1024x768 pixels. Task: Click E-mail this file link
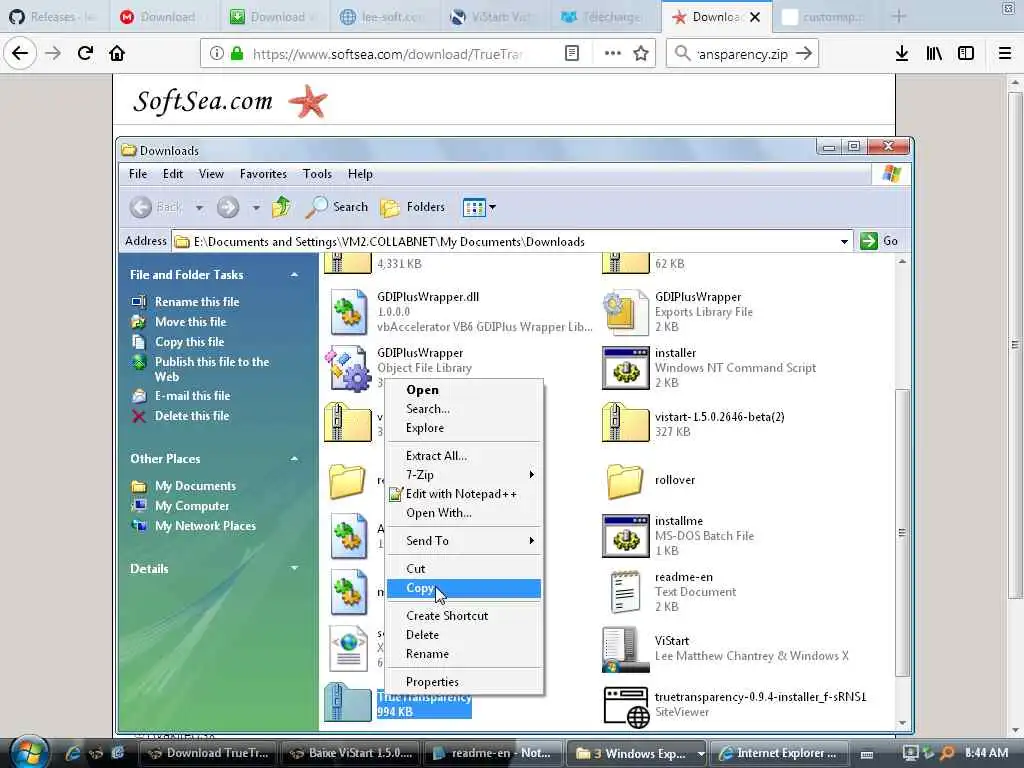pos(192,396)
